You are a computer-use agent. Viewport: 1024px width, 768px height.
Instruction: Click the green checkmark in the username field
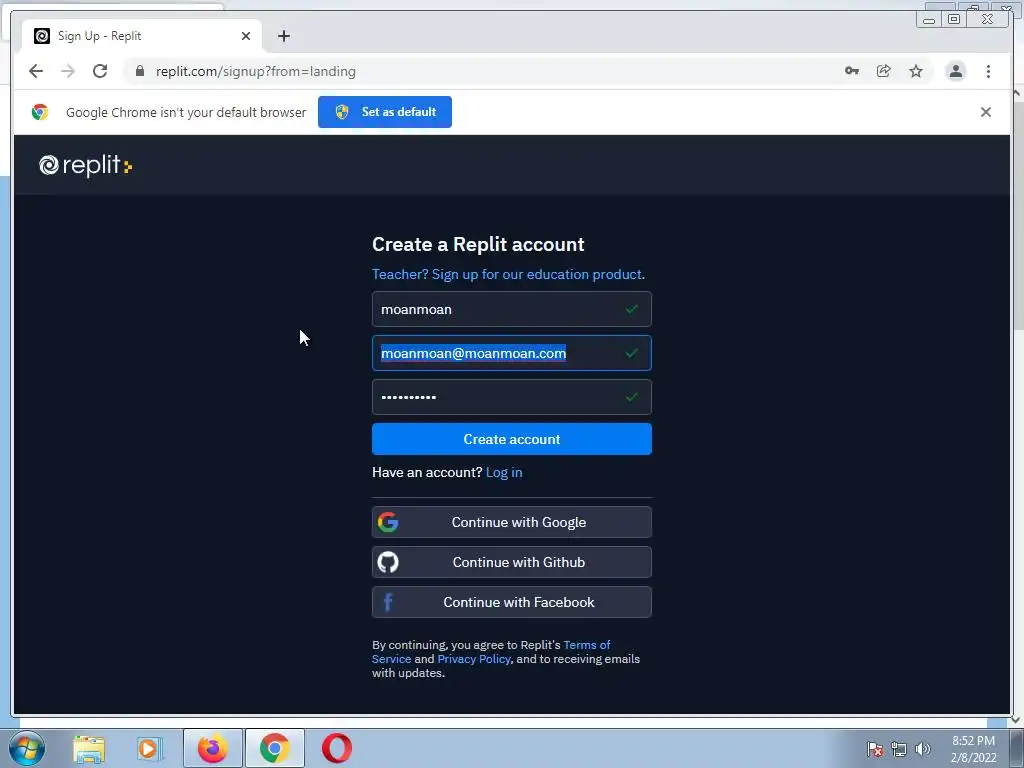pos(631,309)
